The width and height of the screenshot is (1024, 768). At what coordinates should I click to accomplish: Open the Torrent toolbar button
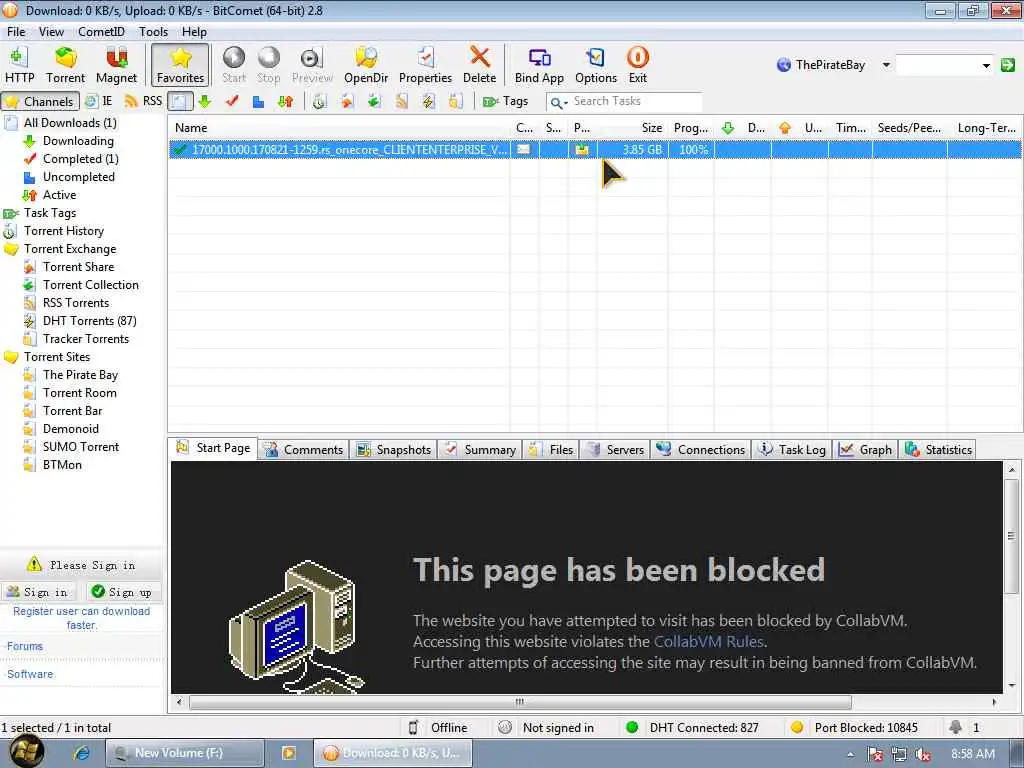pyautogui.click(x=65, y=65)
